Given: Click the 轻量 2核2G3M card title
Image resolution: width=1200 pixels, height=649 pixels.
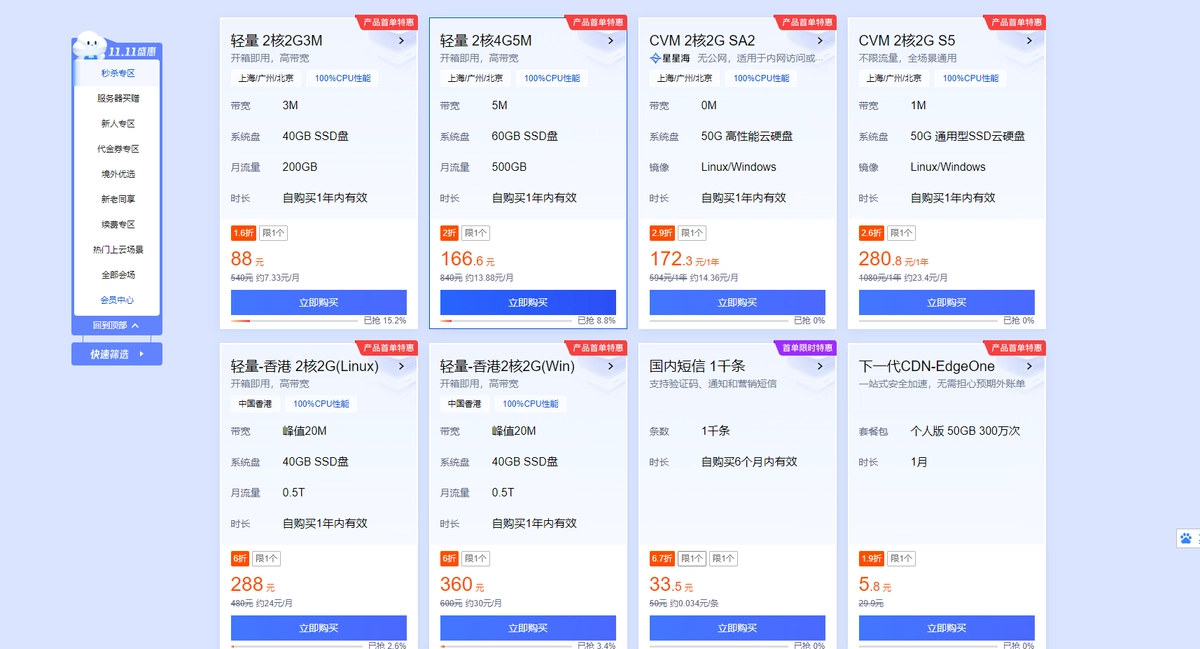Looking at the screenshot, I should (x=277, y=41).
